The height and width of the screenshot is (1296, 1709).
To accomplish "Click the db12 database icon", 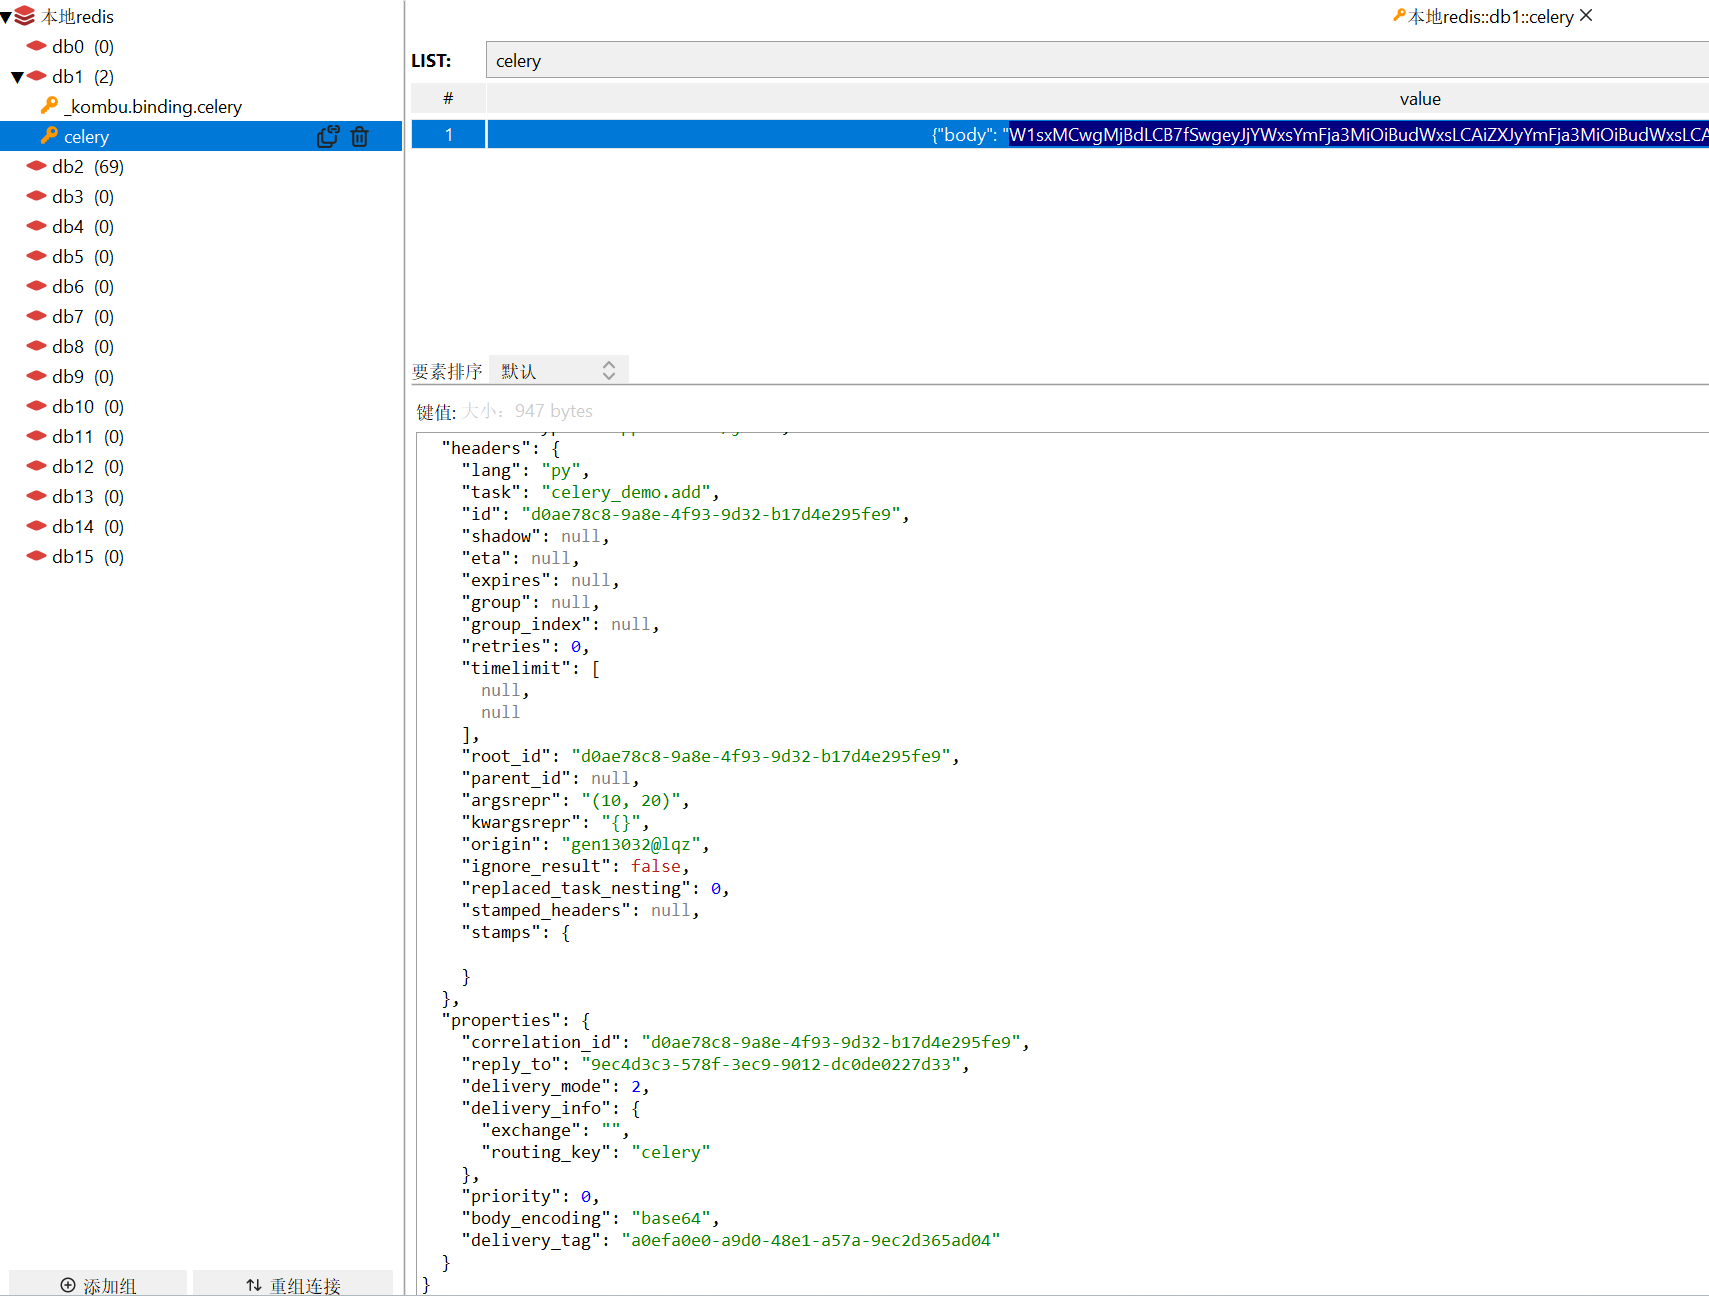I will pos(37,465).
